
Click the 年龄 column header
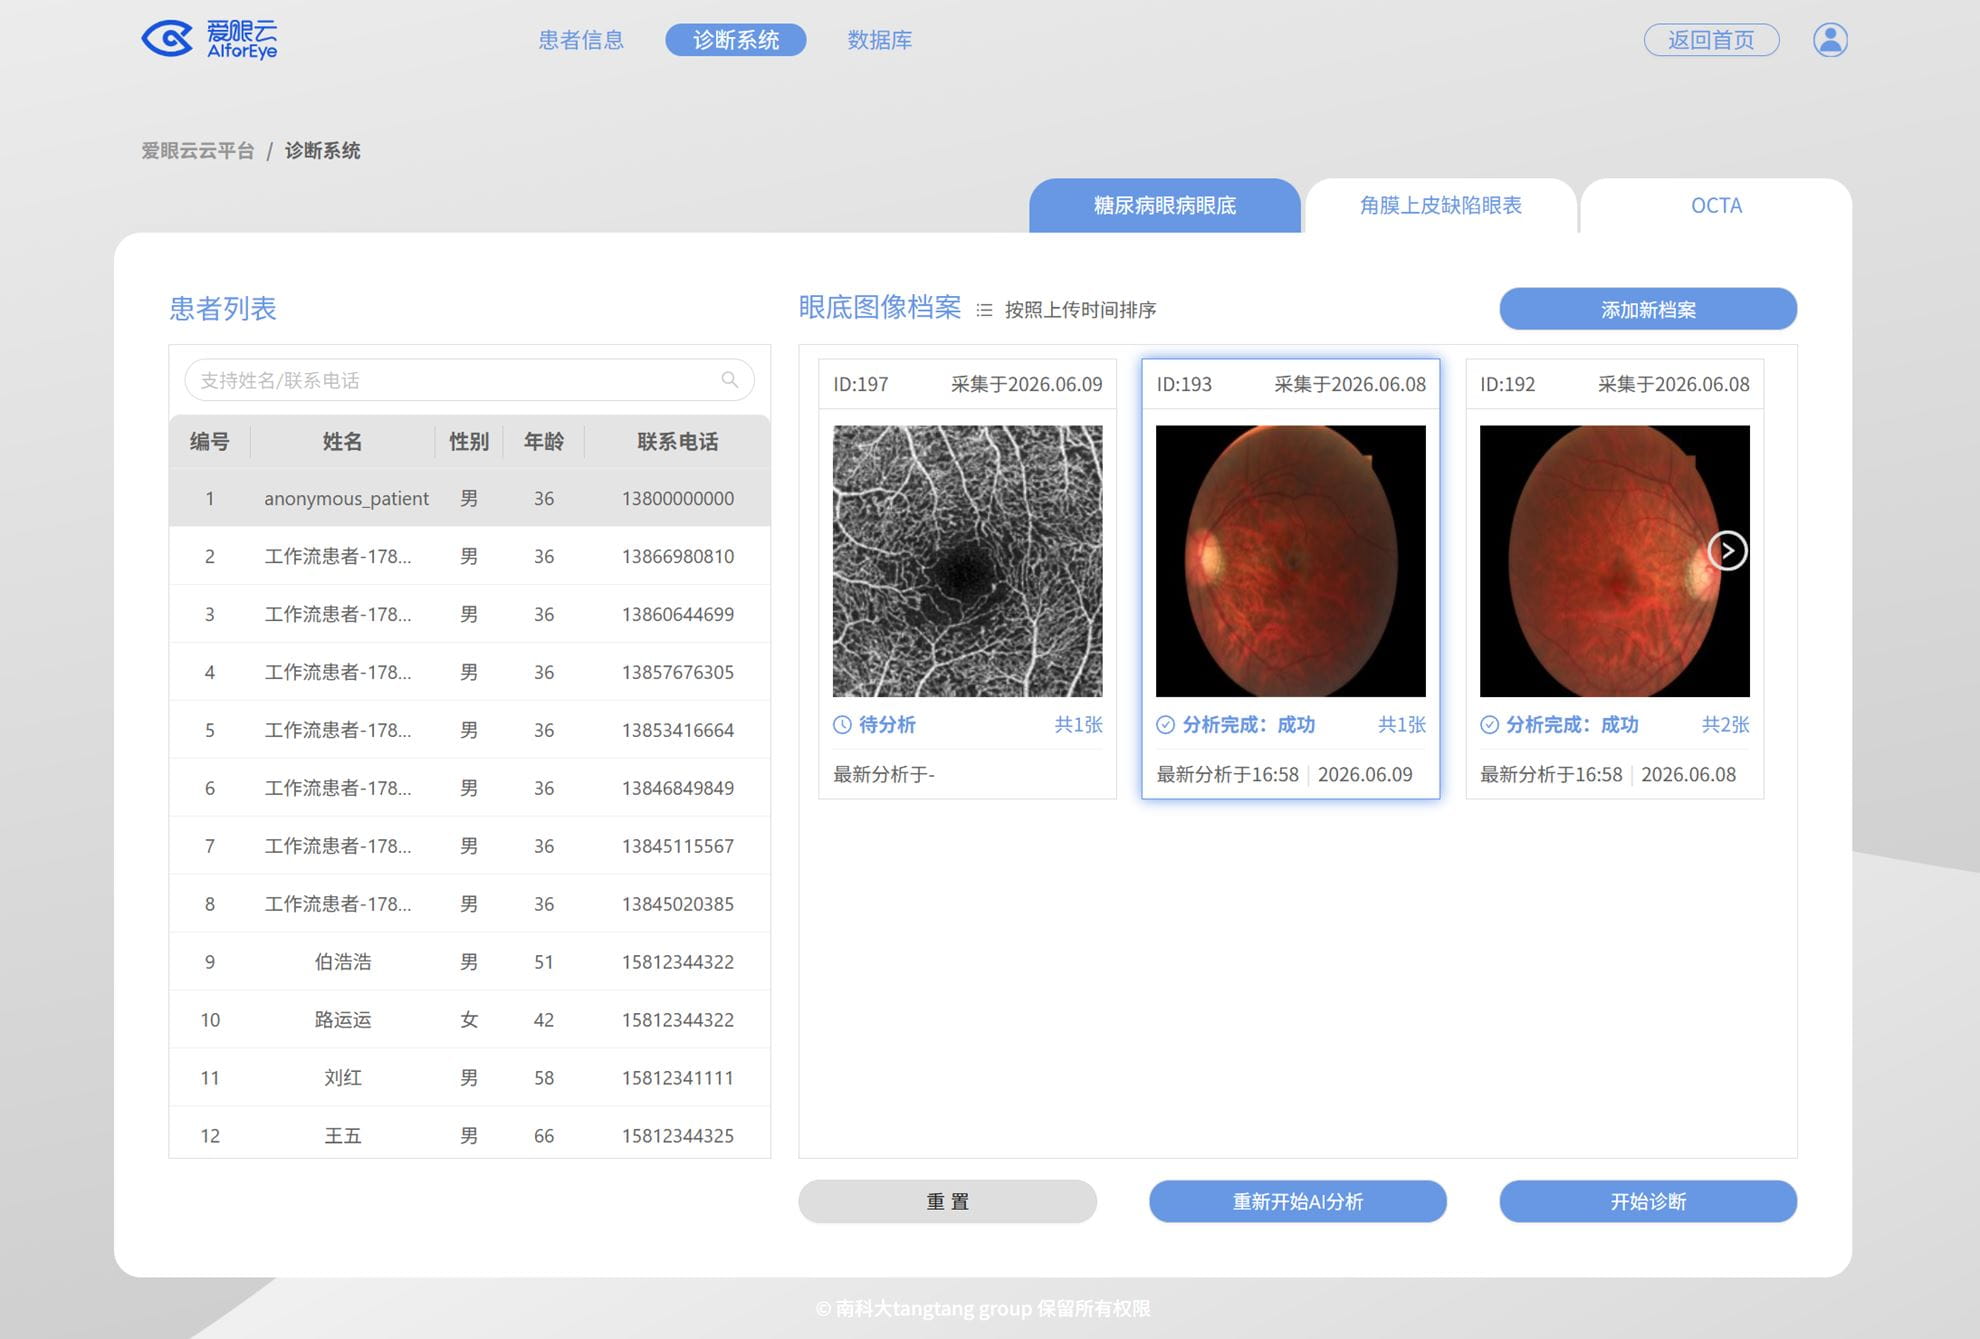pos(544,442)
